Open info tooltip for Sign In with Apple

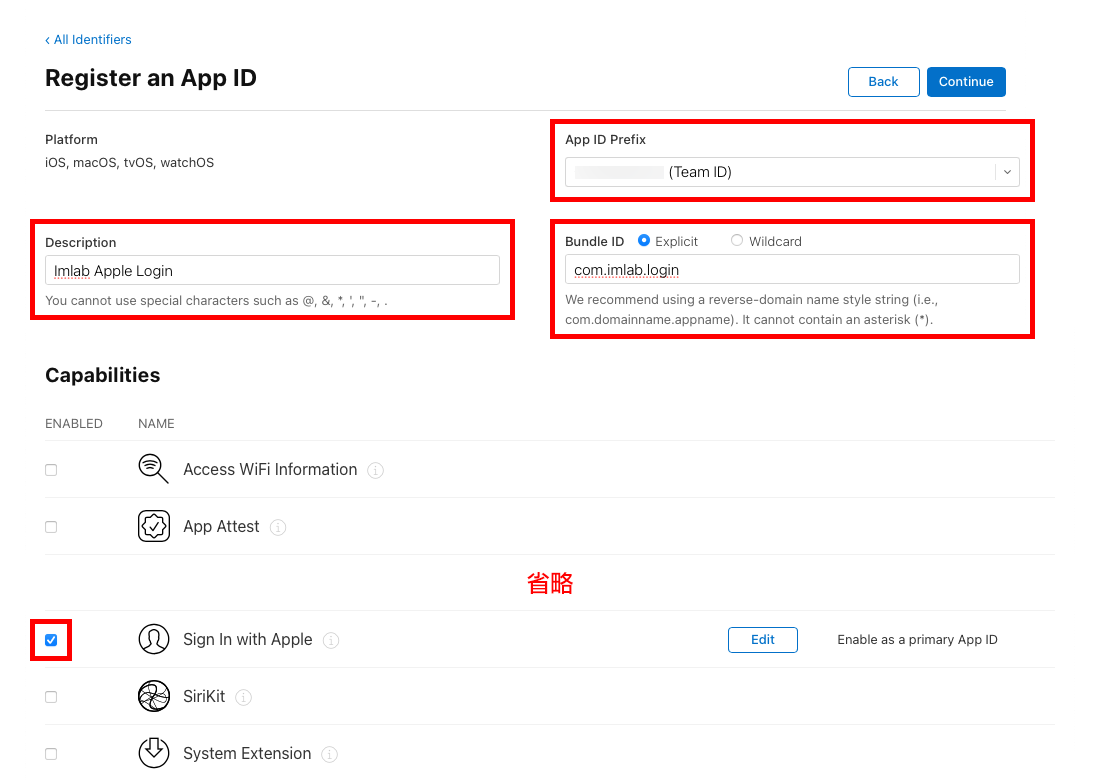[x=330, y=640]
